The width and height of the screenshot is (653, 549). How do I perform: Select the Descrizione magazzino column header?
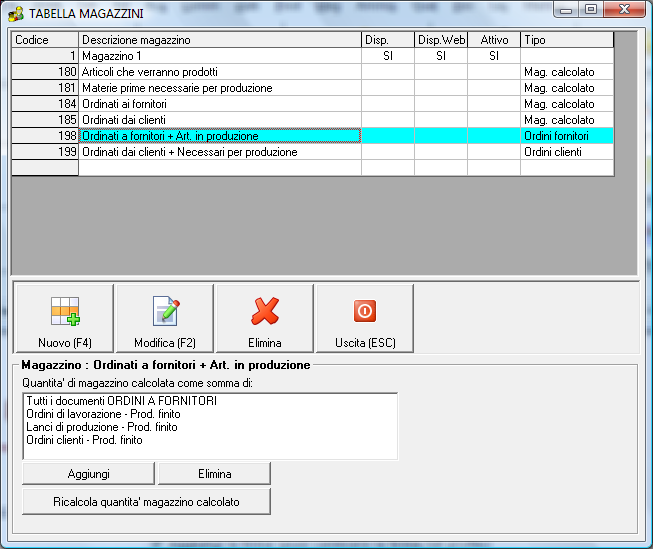click(220, 40)
